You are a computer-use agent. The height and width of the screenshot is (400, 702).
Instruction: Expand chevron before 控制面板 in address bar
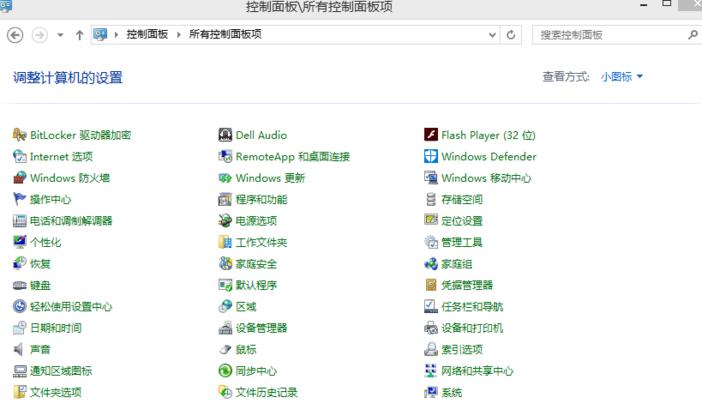(x=116, y=34)
